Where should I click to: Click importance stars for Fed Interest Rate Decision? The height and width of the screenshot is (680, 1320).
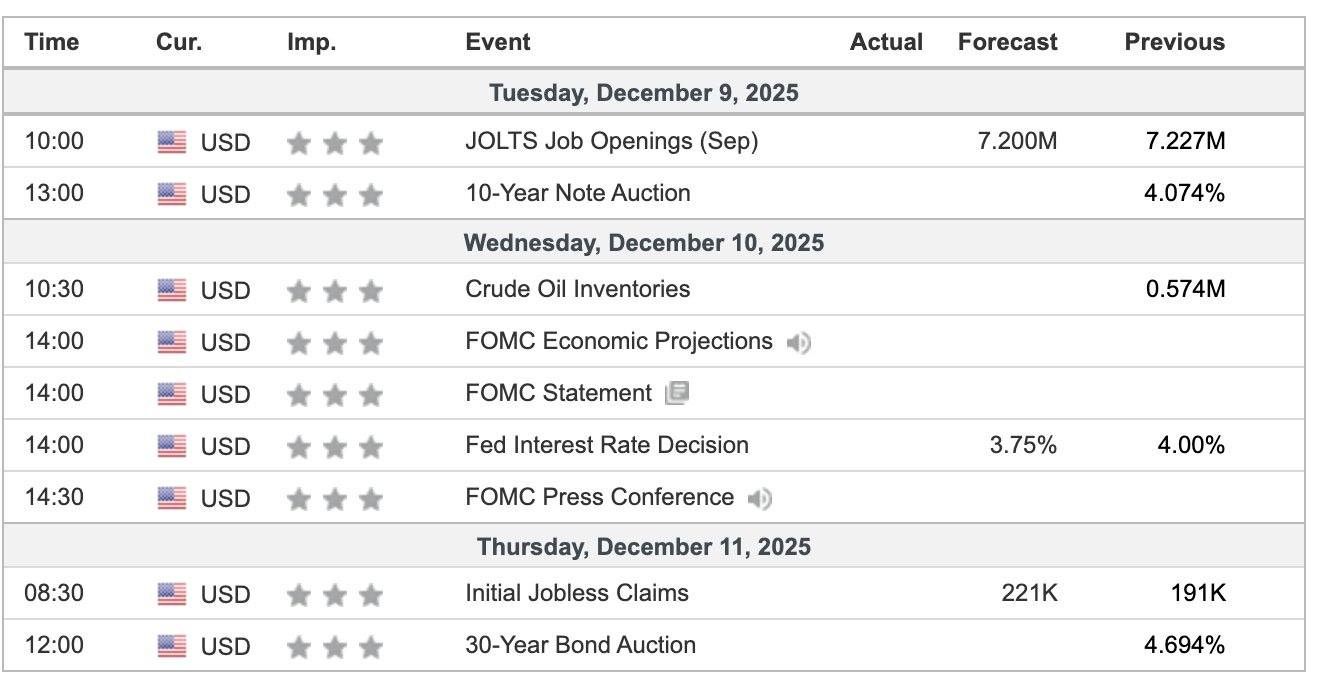(x=334, y=446)
